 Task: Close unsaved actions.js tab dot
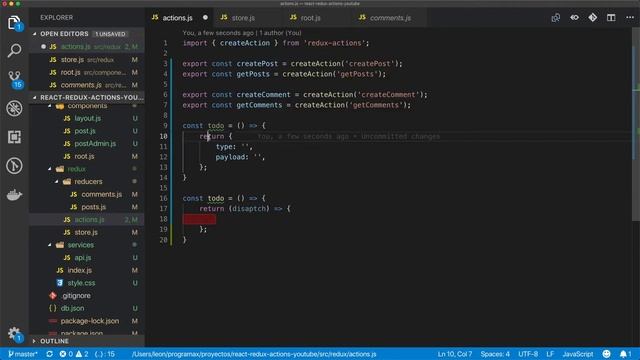point(205,18)
